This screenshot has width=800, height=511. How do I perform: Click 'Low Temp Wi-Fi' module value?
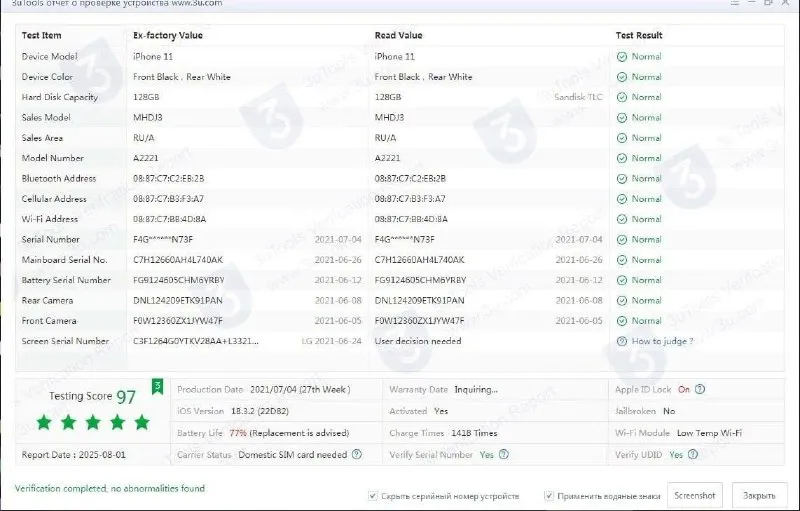pos(709,433)
